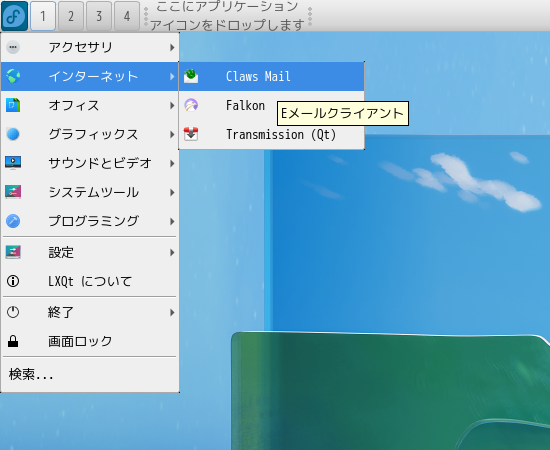Viewport: 550px width, 450px height.
Task: Select 画面ロック to lock screen
Action: click(x=90, y=342)
